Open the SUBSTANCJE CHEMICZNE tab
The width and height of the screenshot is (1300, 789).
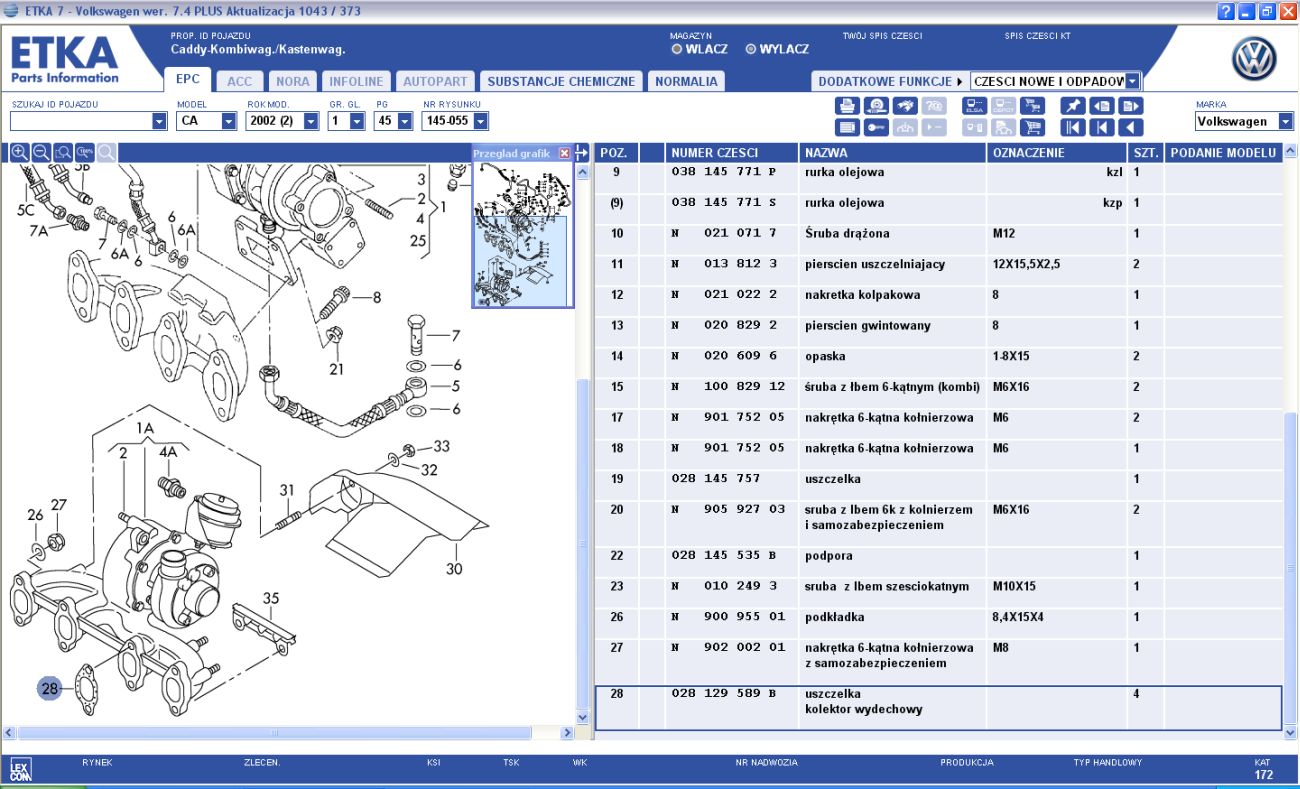(x=561, y=81)
